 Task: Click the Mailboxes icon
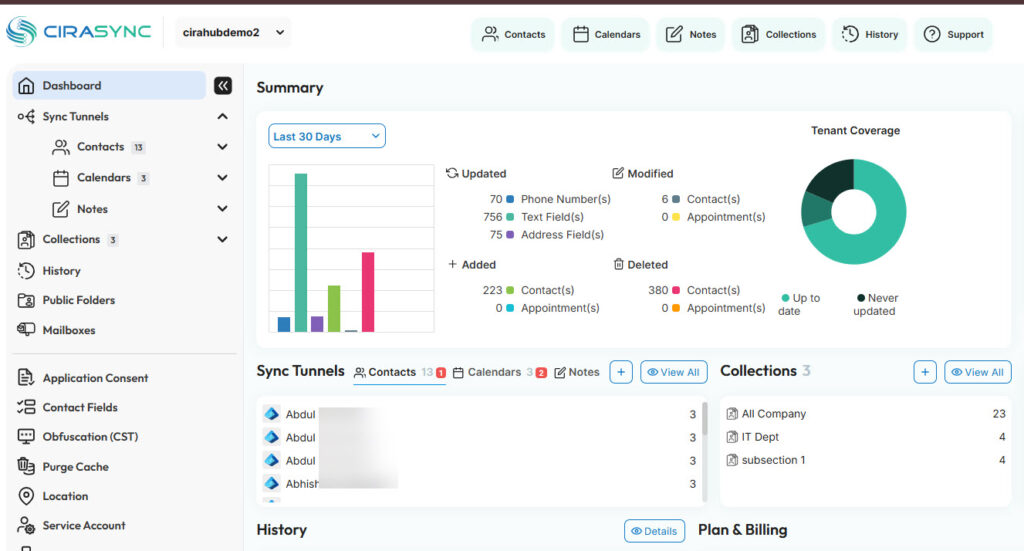click(x=26, y=329)
